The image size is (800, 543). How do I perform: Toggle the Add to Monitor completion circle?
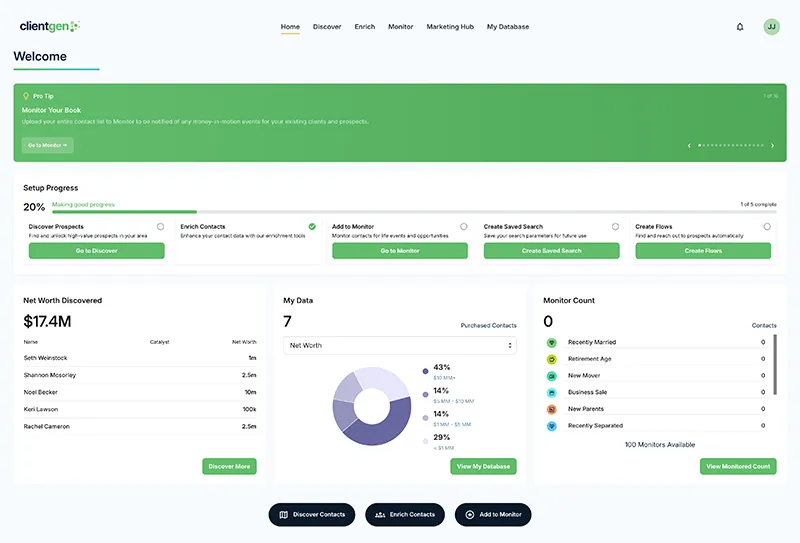click(464, 227)
